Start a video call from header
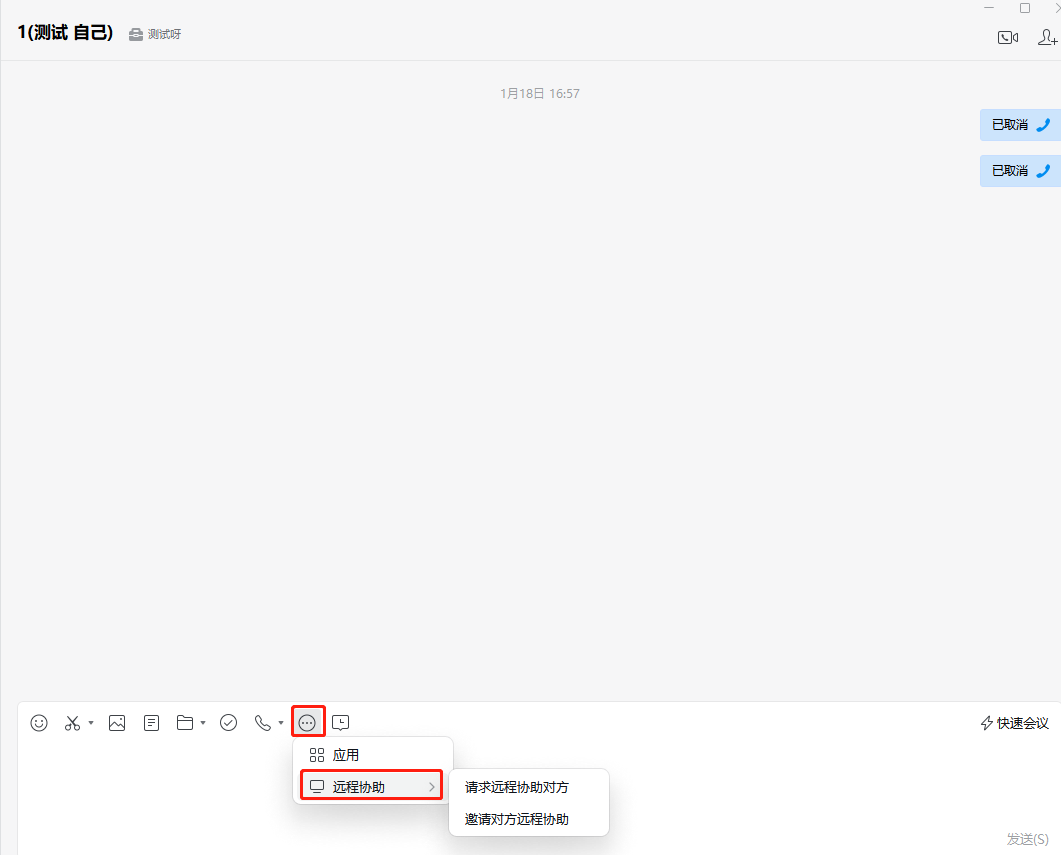Screen dimensions: 1061x855 click(1007, 38)
